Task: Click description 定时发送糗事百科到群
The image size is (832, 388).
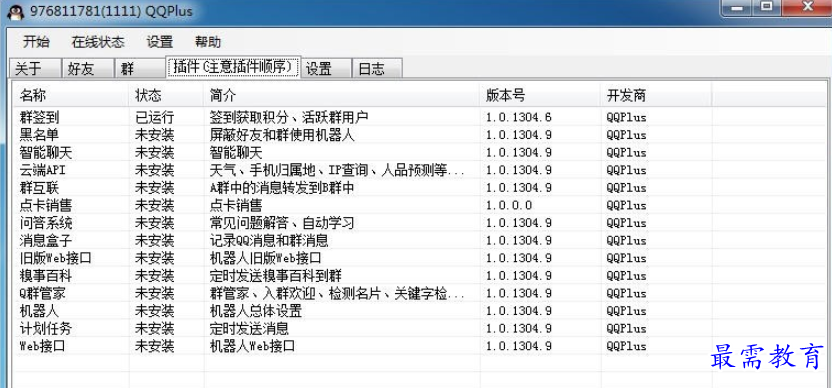Action: (276, 275)
